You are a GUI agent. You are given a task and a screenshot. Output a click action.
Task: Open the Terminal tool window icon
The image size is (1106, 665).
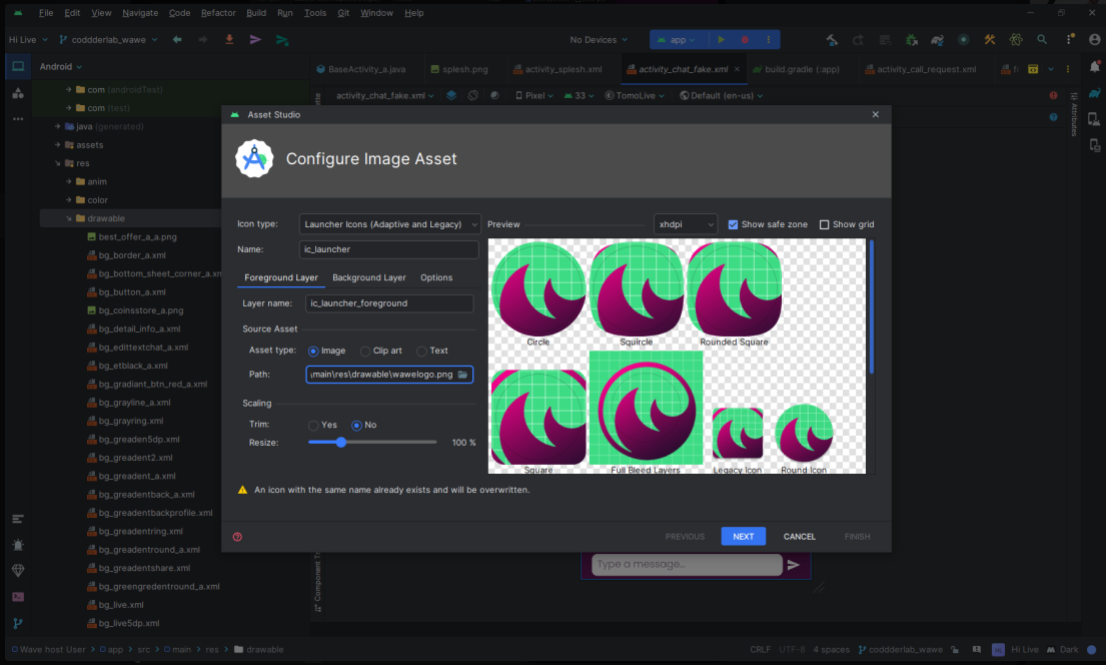18,597
